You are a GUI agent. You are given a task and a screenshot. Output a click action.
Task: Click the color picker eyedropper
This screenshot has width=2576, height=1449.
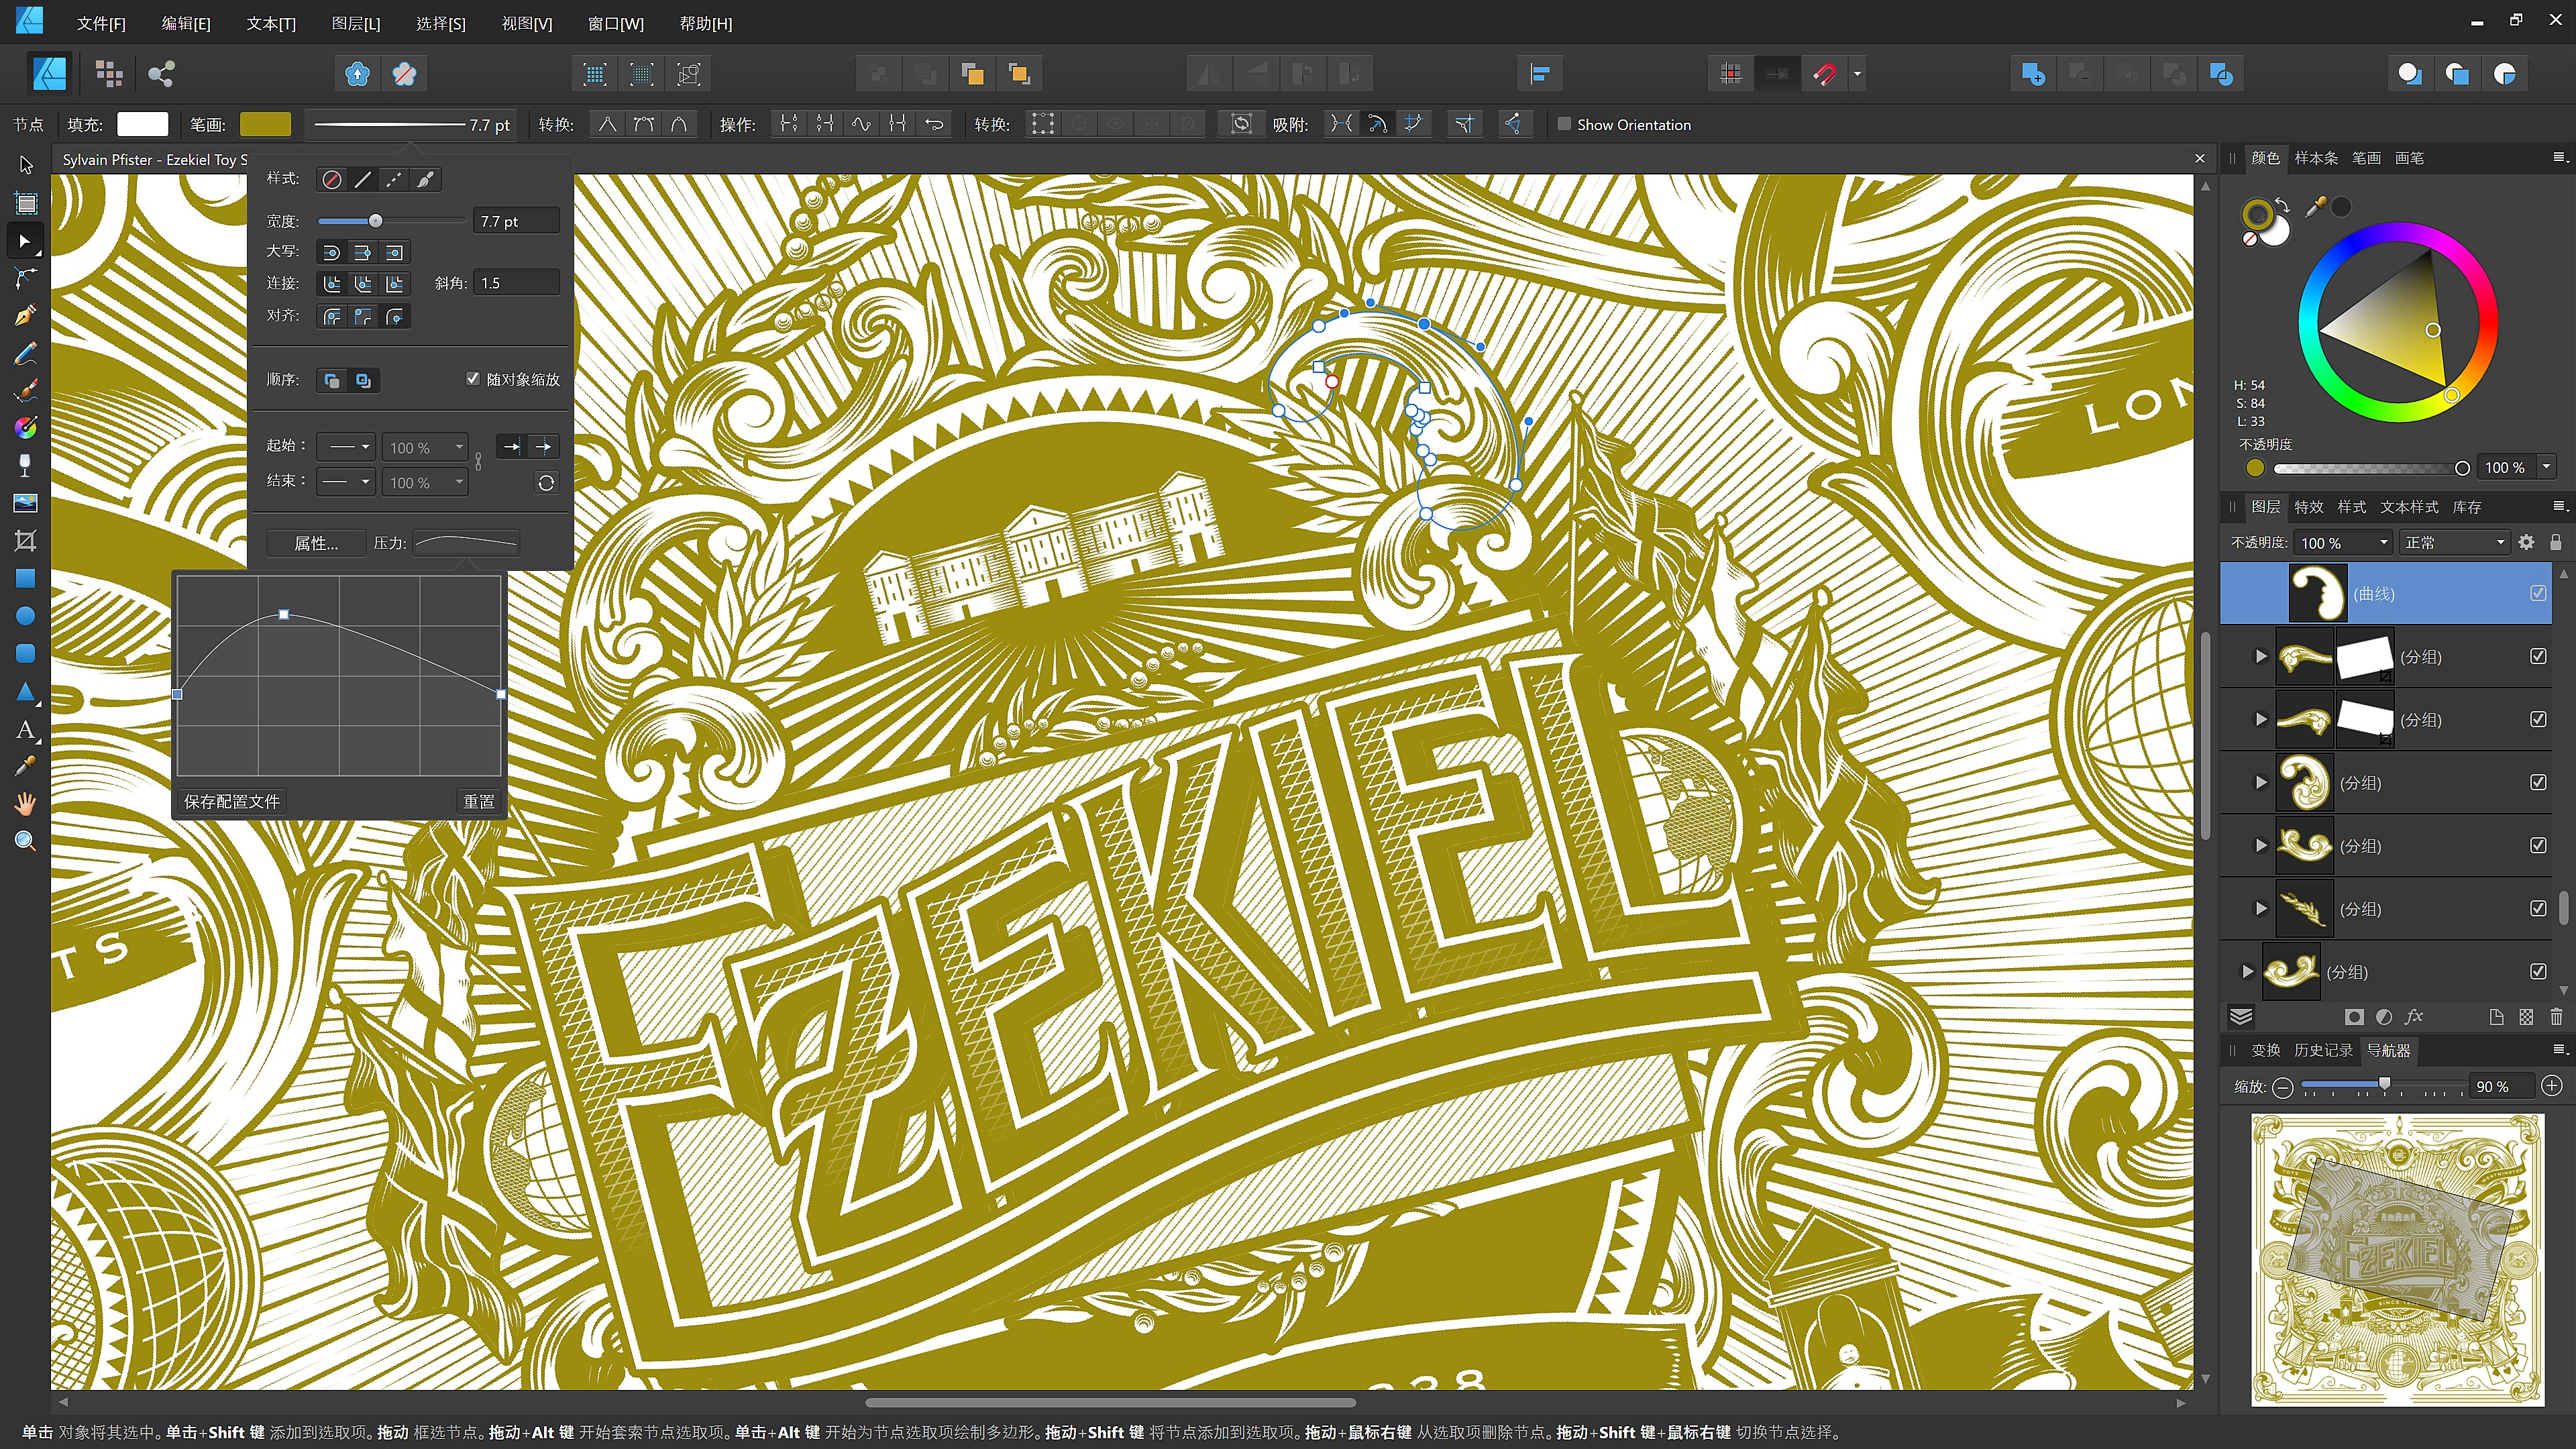pyautogui.click(x=2315, y=207)
